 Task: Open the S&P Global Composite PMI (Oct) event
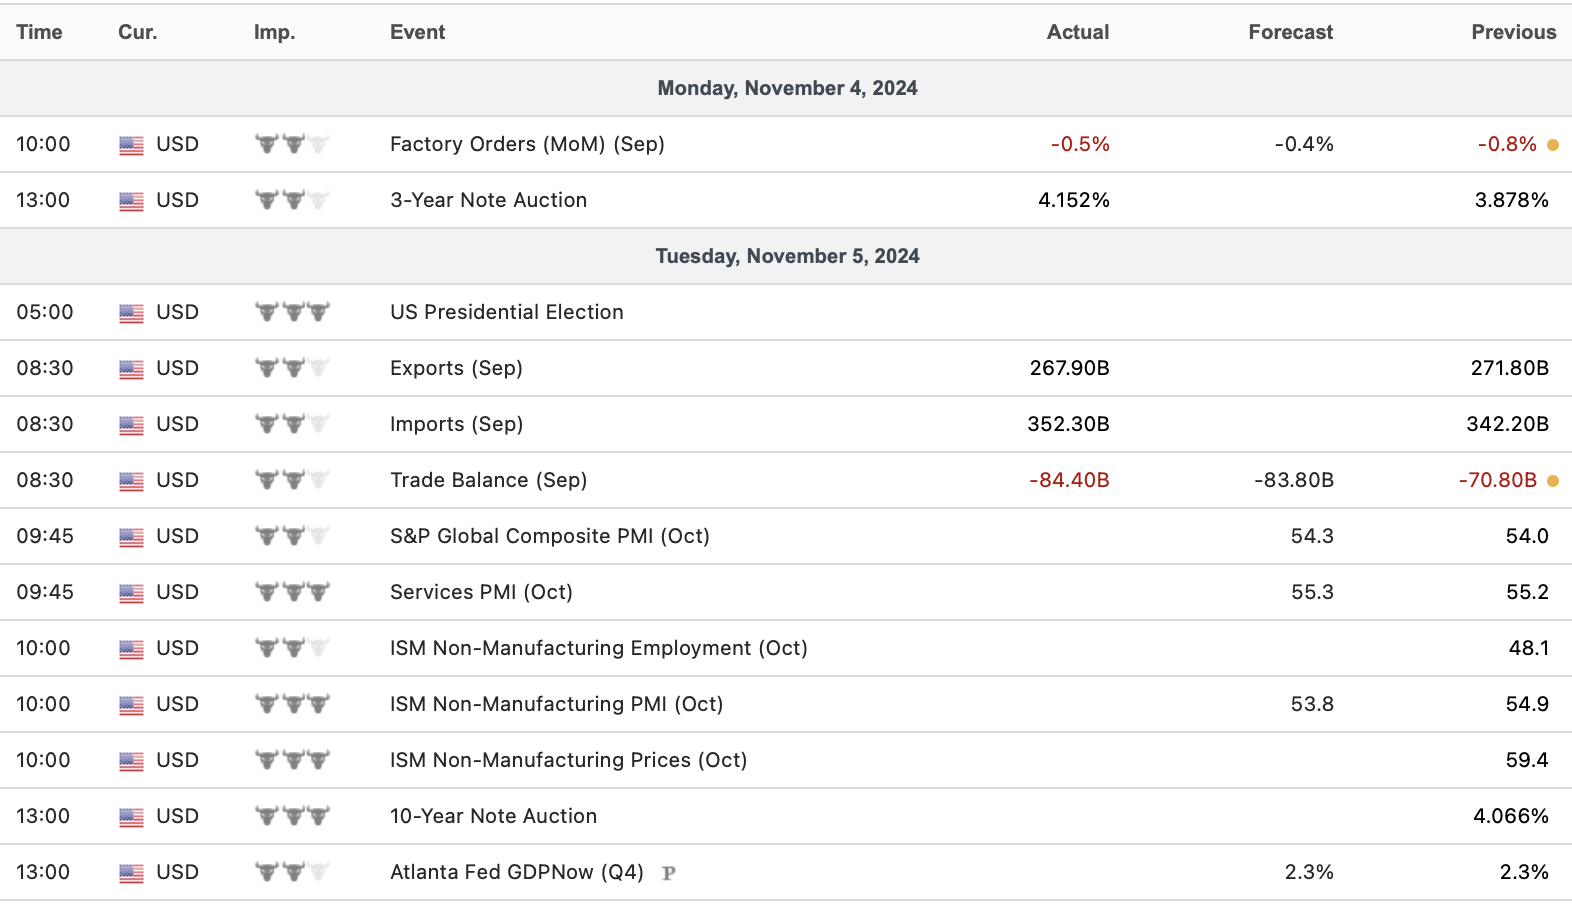(x=549, y=536)
